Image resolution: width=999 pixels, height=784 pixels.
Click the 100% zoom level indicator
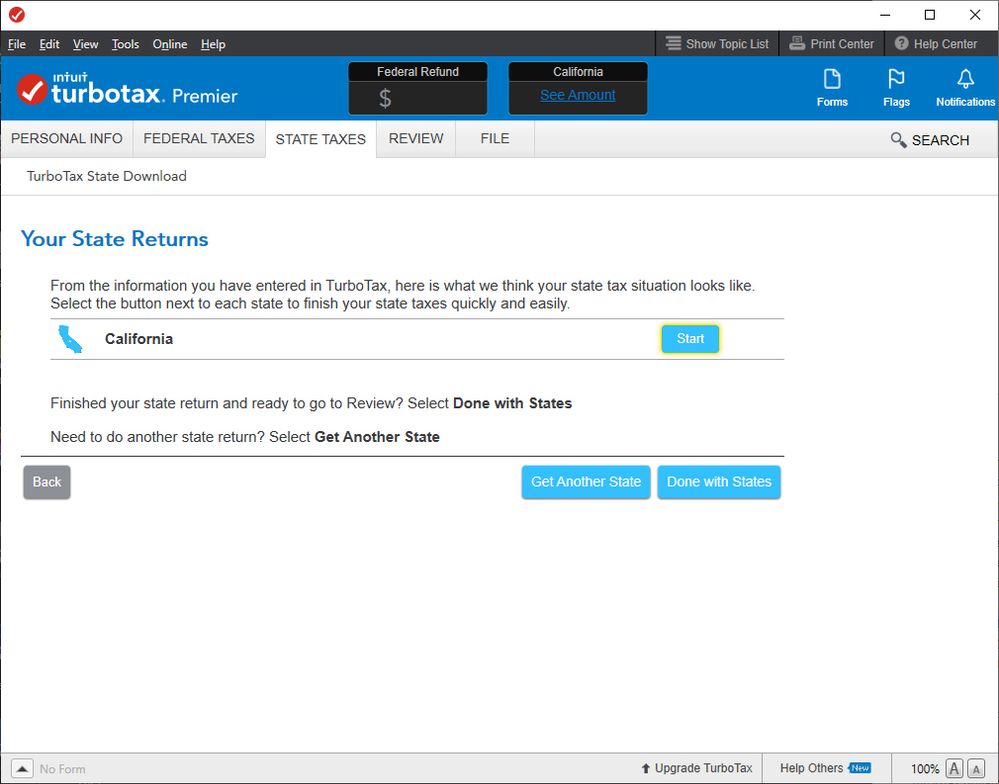924,769
